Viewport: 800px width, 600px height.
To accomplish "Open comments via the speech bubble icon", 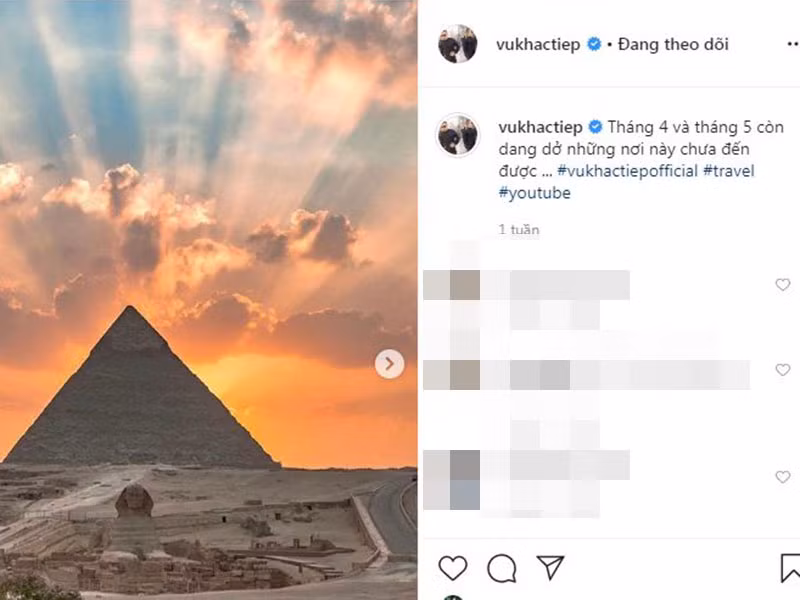I will tap(502, 568).
